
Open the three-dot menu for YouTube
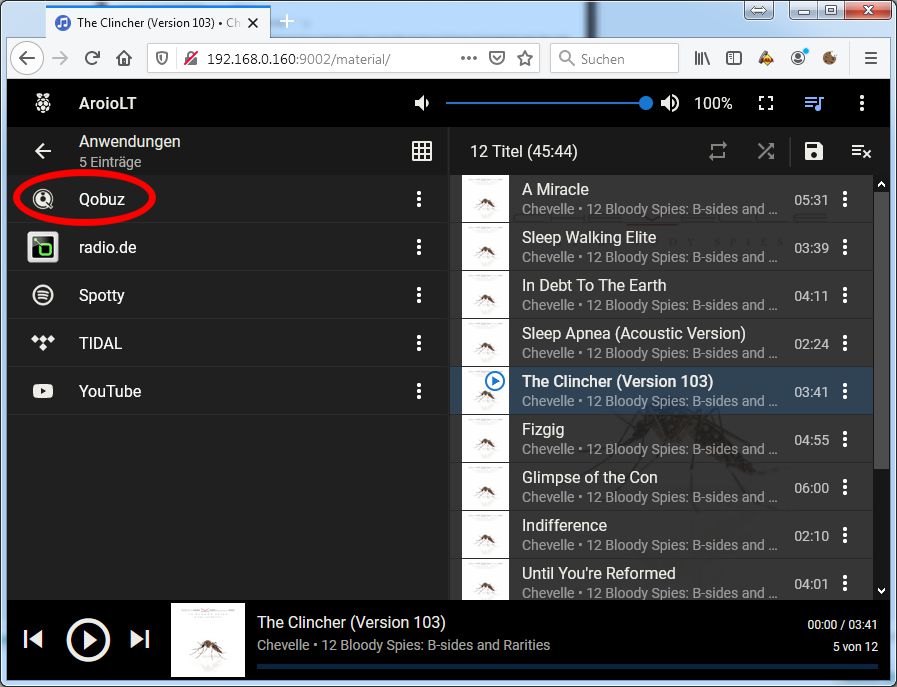(x=419, y=391)
